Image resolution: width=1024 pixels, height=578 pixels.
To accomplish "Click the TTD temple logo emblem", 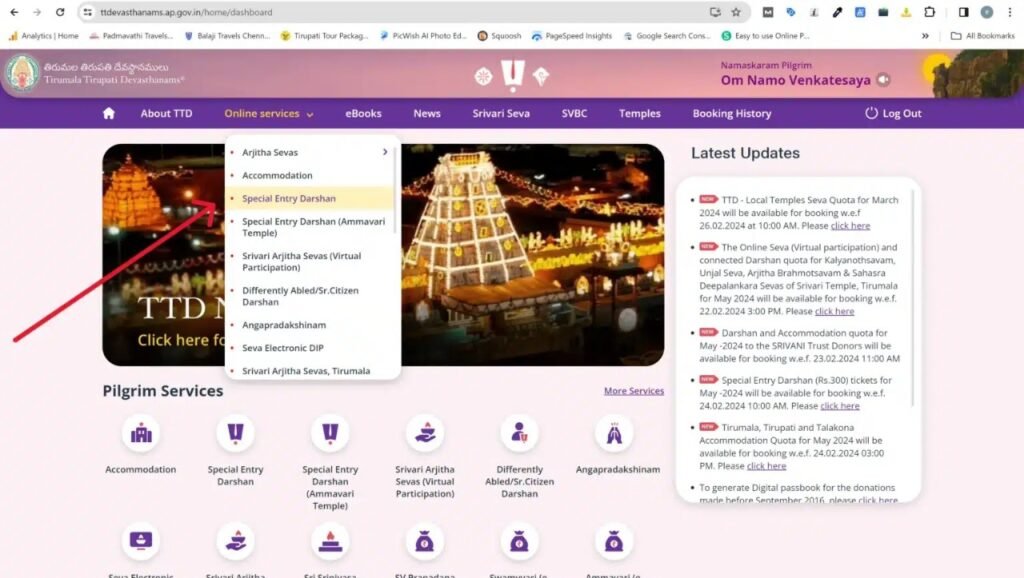I will click(22, 73).
